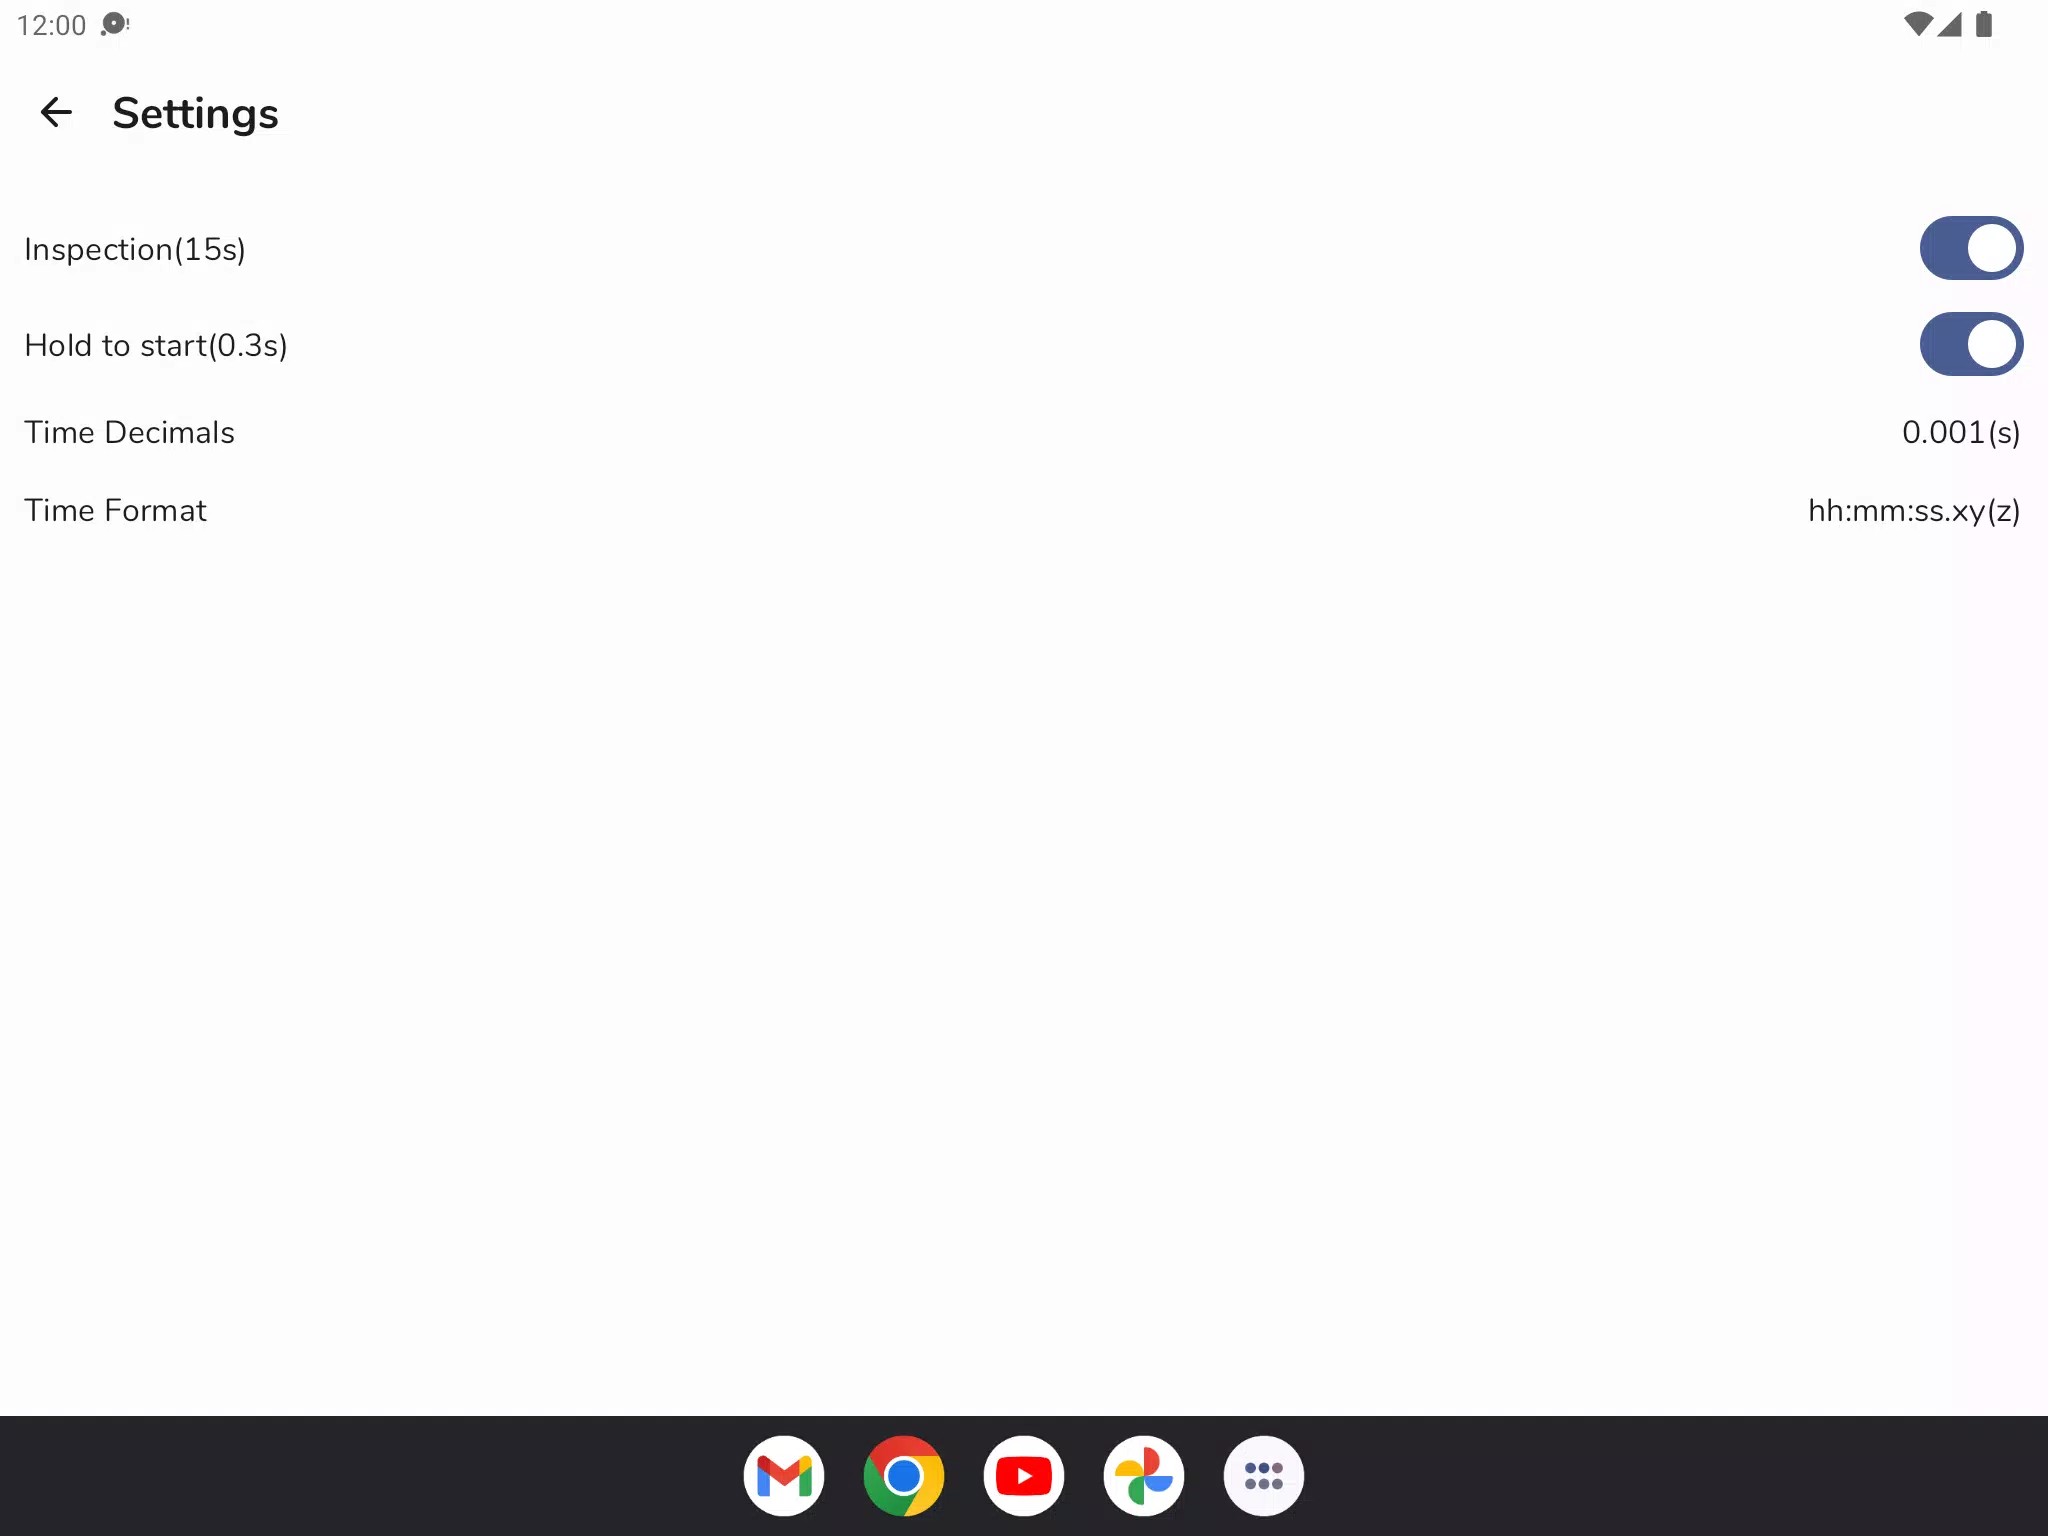Open Gmail from the dock
Image resolution: width=2048 pixels, height=1536 pixels.
[x=784, y=1476]
